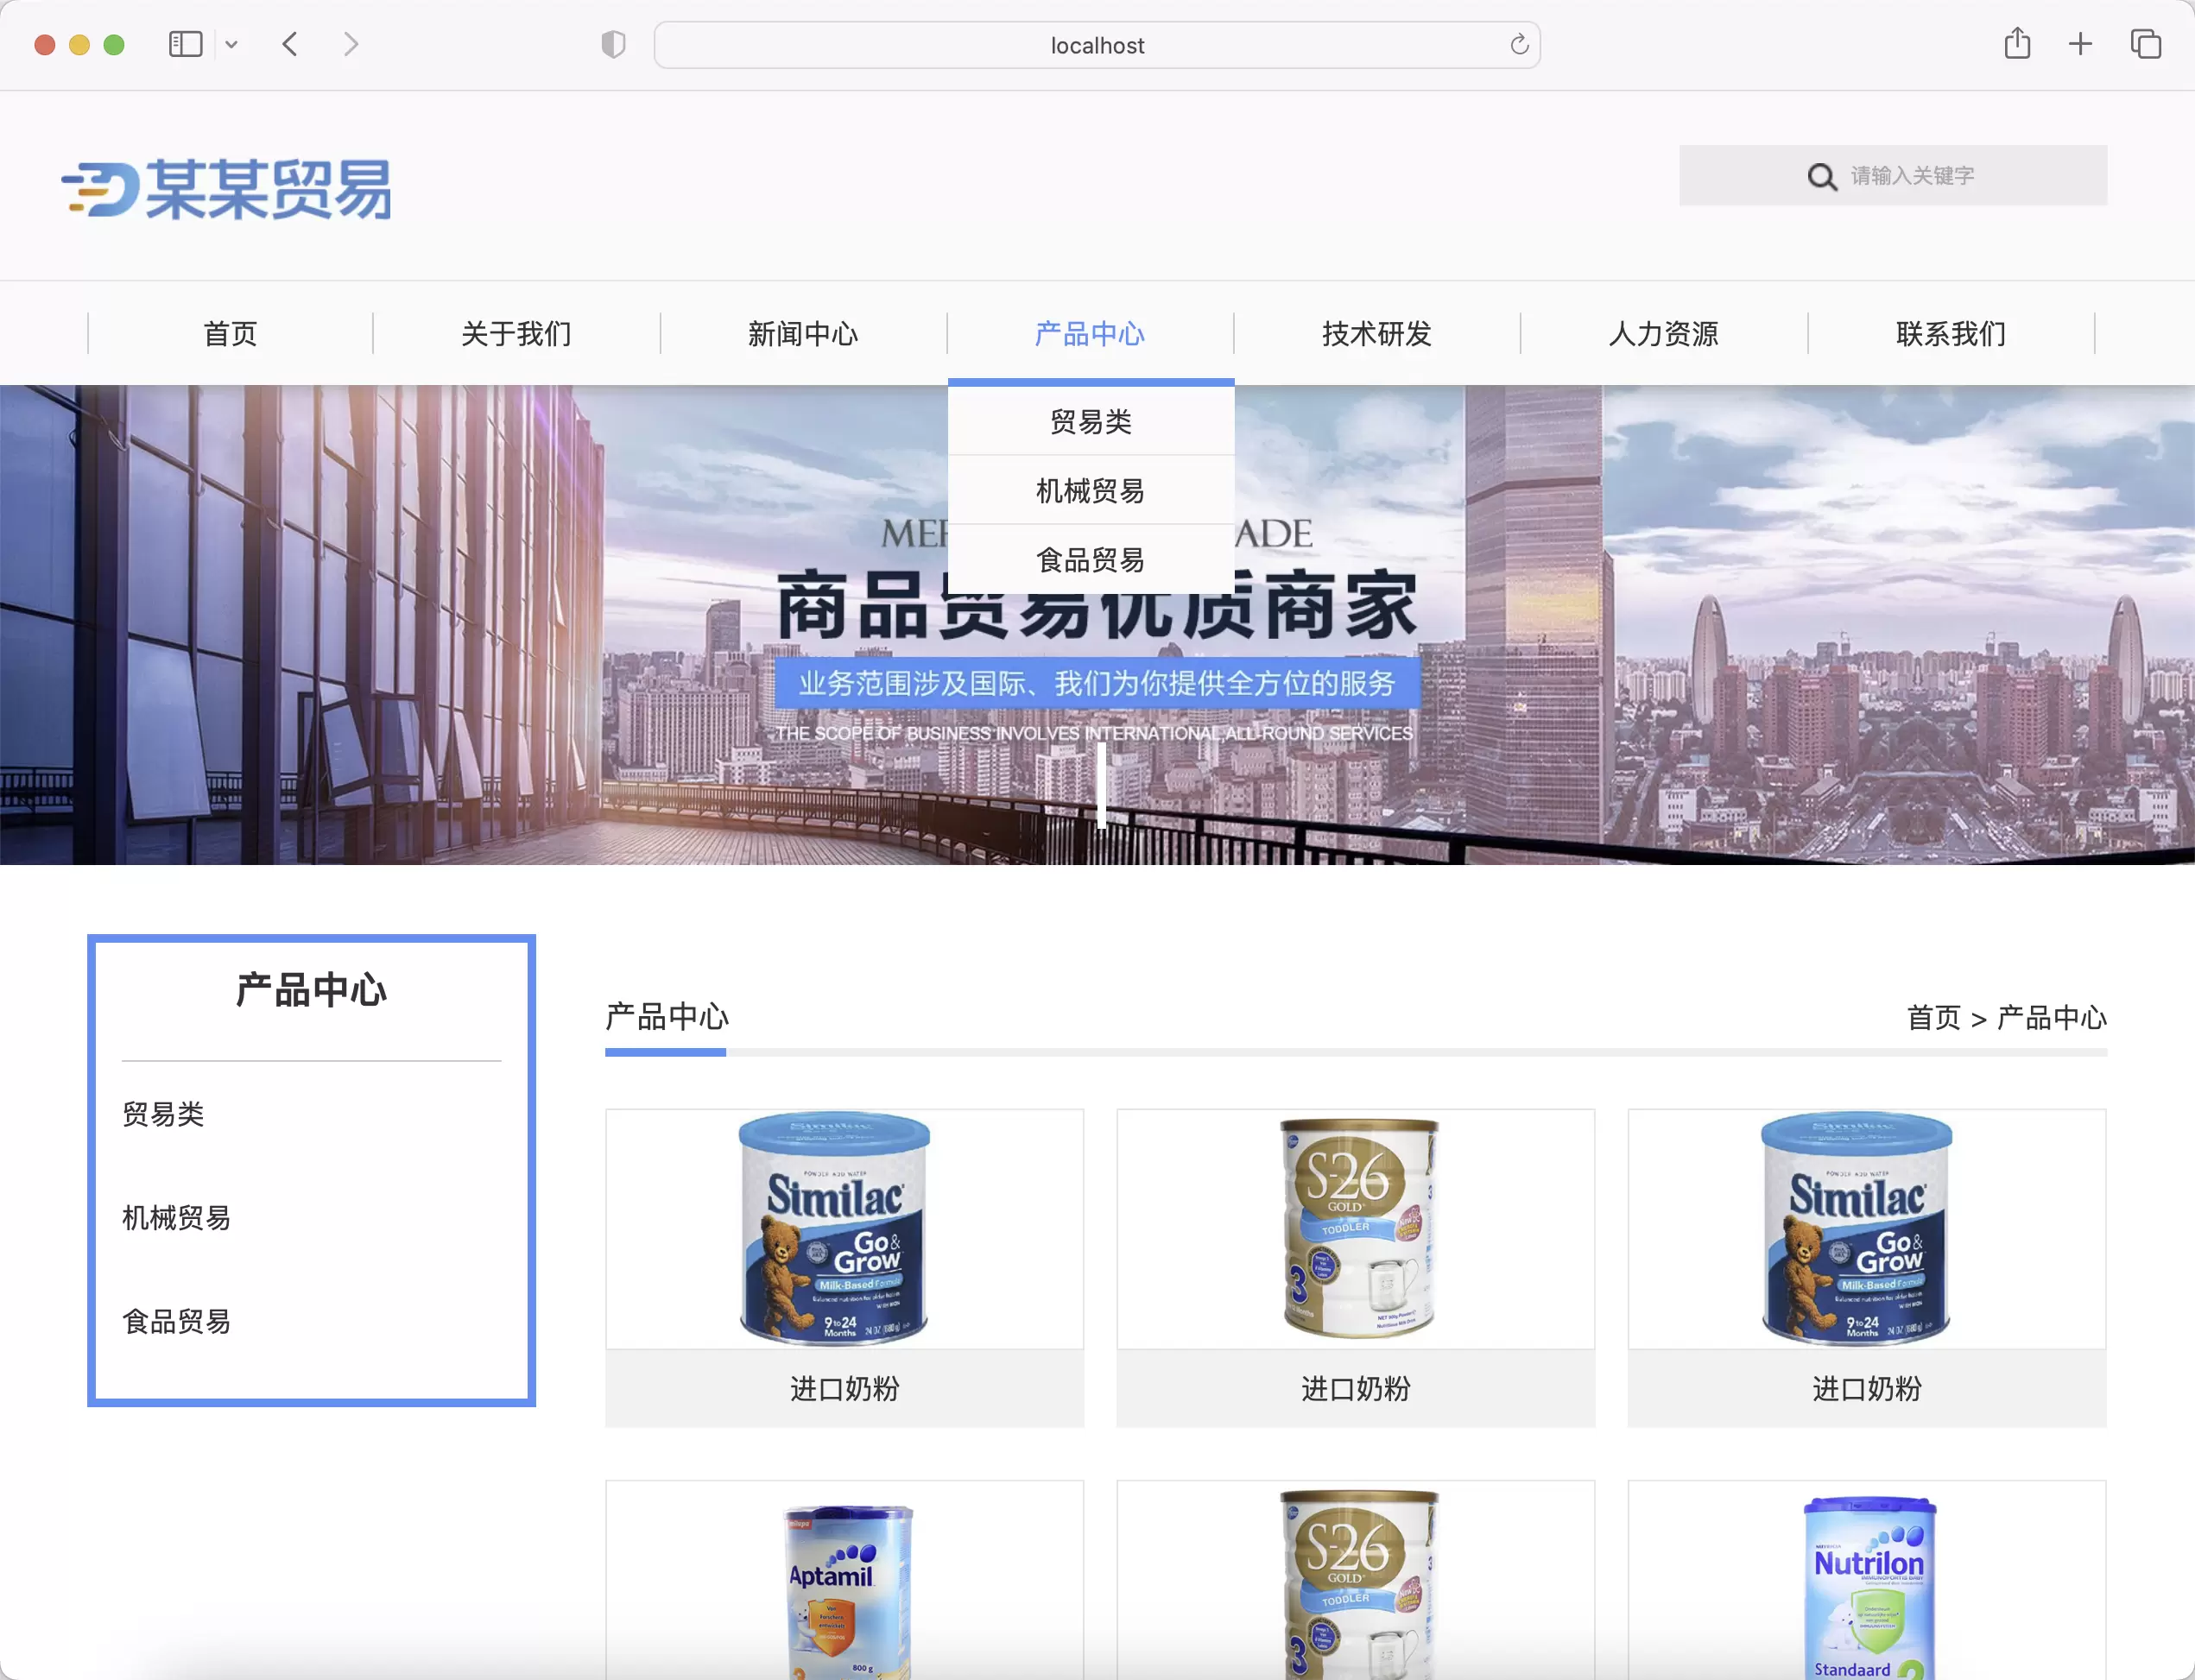Choose 贸易类 in the dropdown submenu
Viewport: 2195px width, 1680px height.
[1091, 421]
